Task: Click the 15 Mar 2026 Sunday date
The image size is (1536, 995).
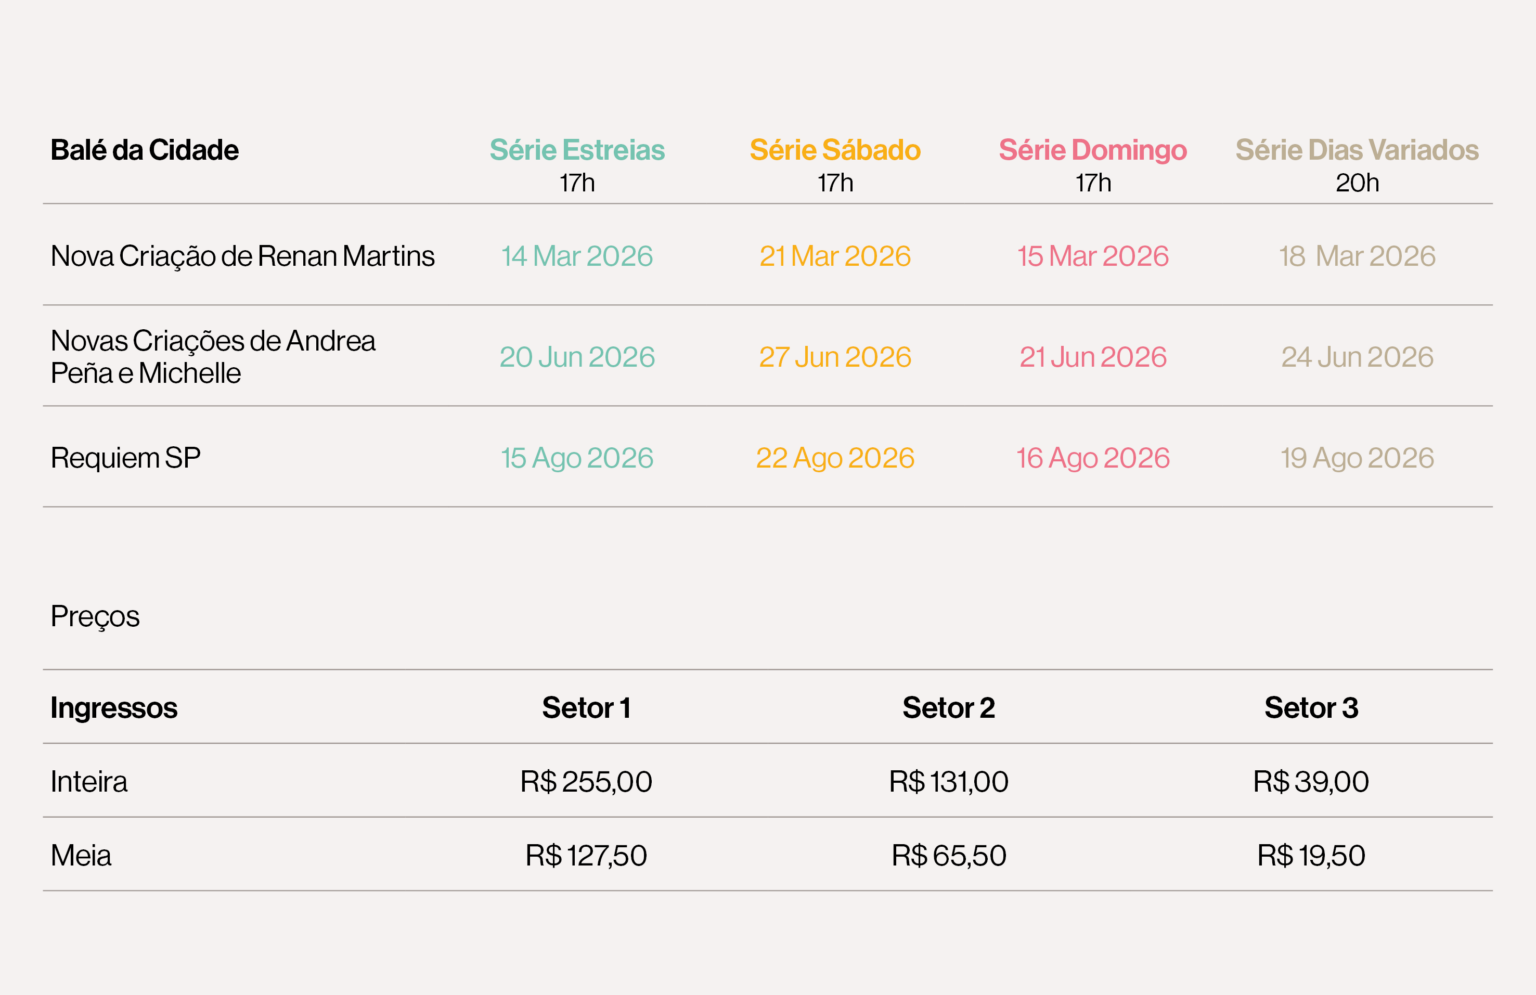Action: coord(1093,256)
